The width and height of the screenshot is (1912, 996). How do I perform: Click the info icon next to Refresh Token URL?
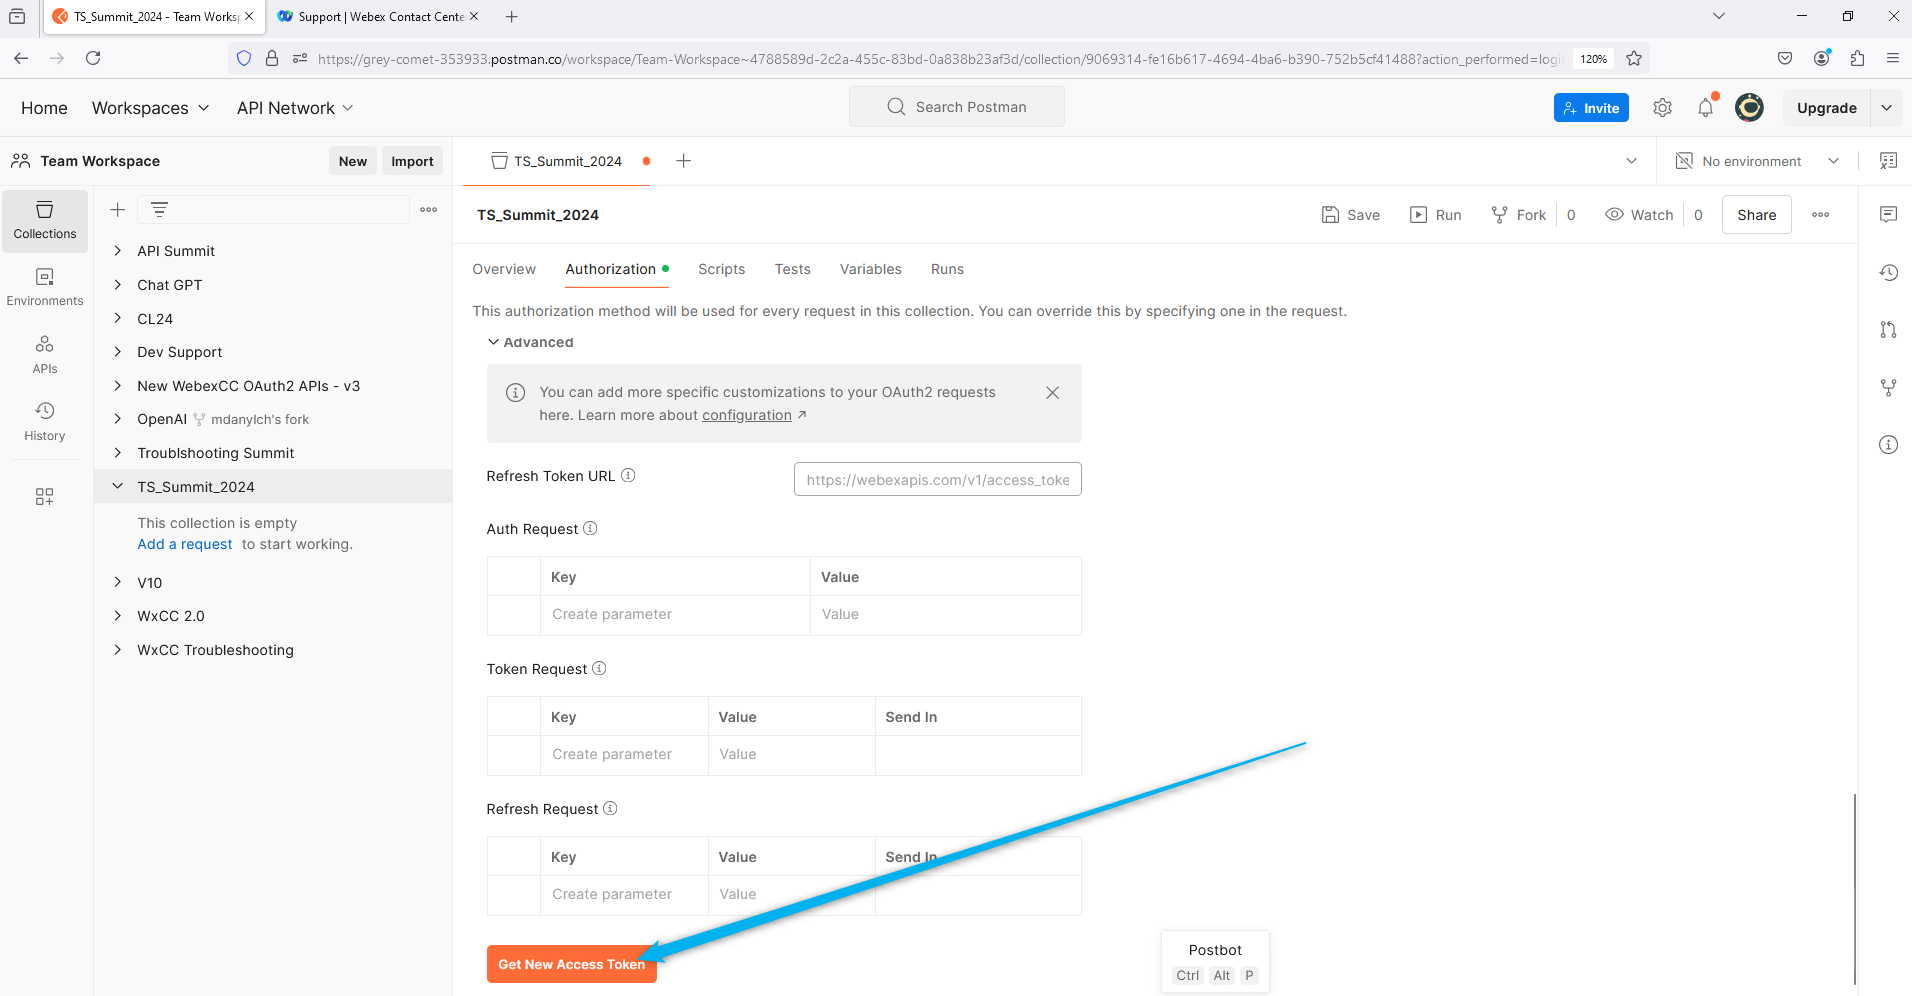(x=628, y=475)
